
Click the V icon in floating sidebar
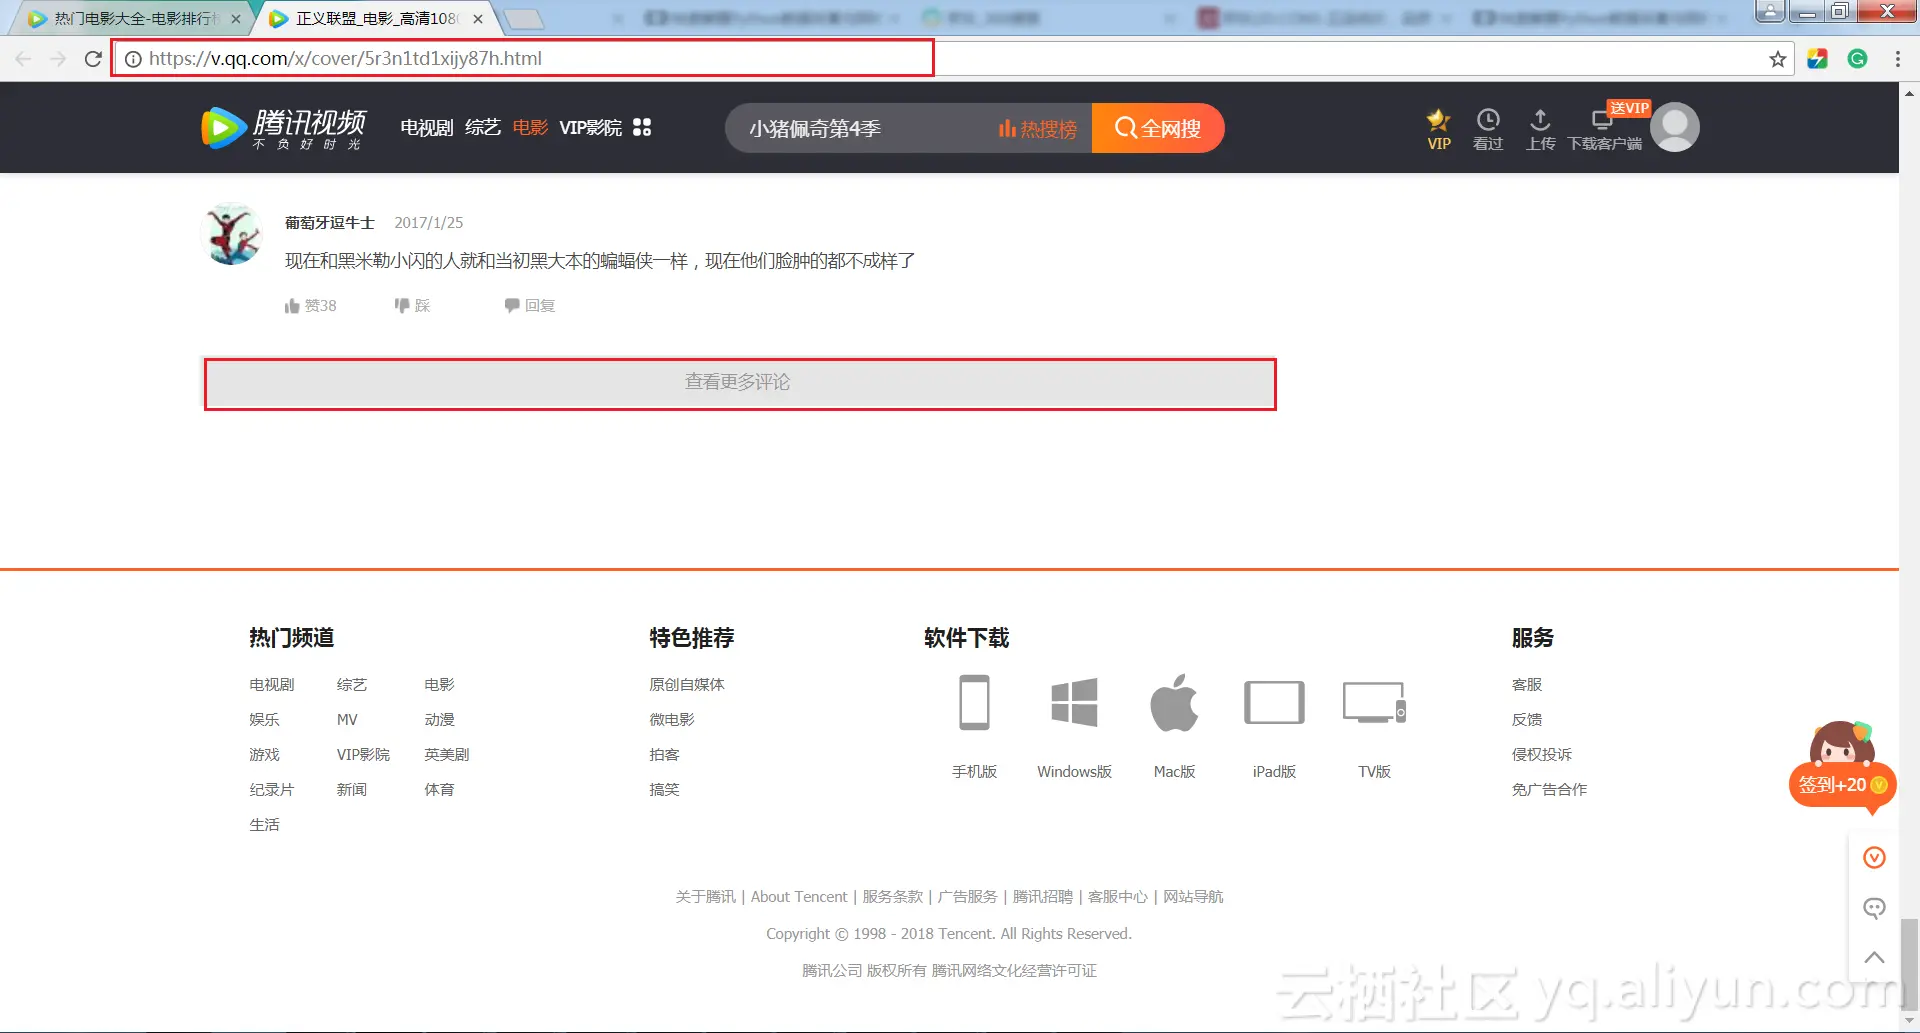point(1875,858)
